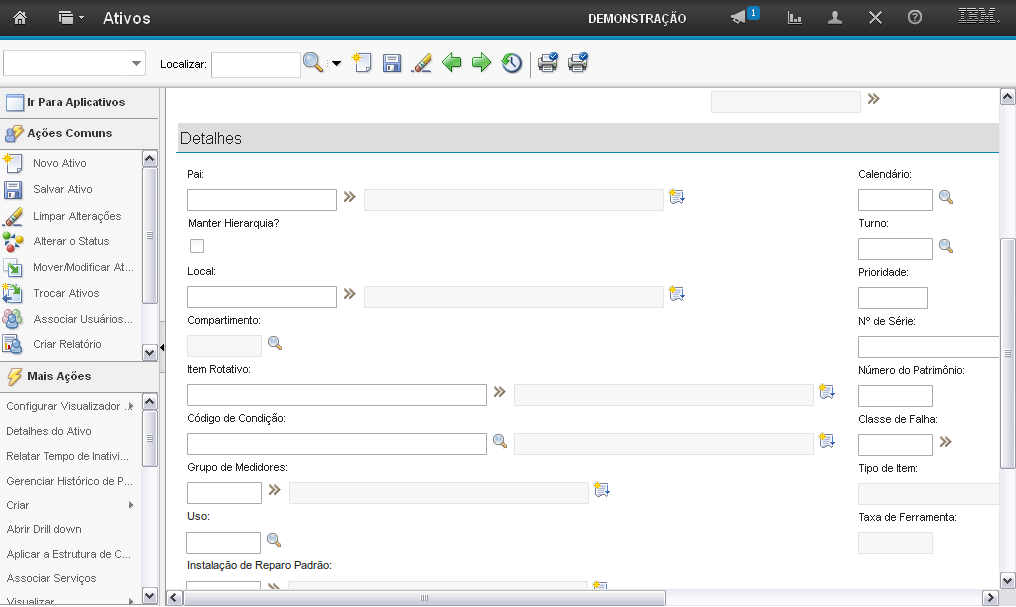Click the magnifier next to Calendário field
This screenshot has height=607, width=1016.
[945, 198]
